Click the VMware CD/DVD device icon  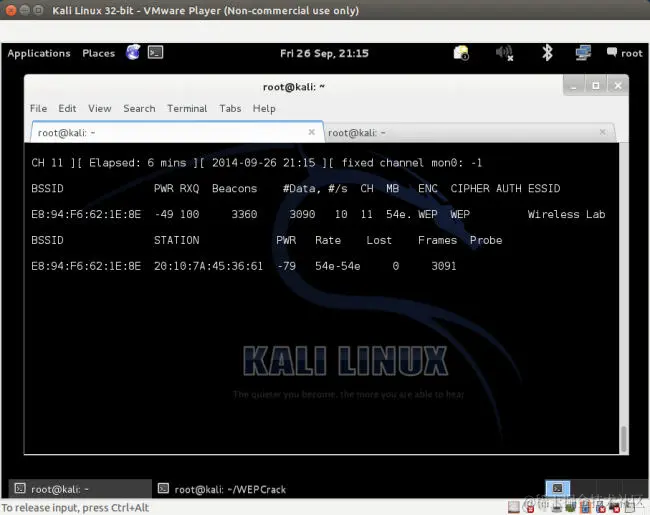tap(529, 507)
